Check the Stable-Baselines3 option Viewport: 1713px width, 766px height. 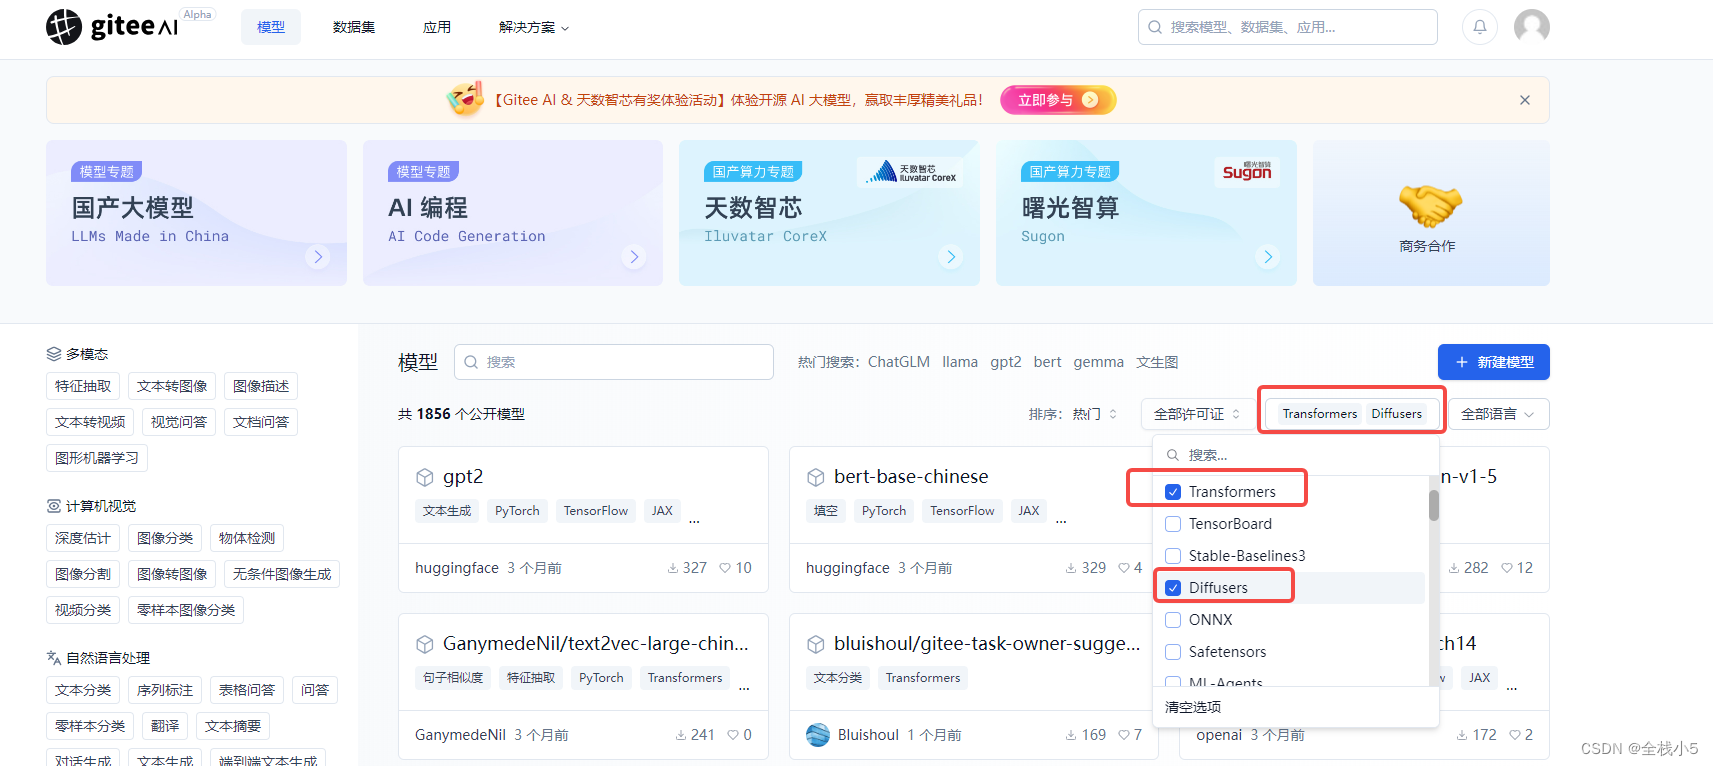1173,556
